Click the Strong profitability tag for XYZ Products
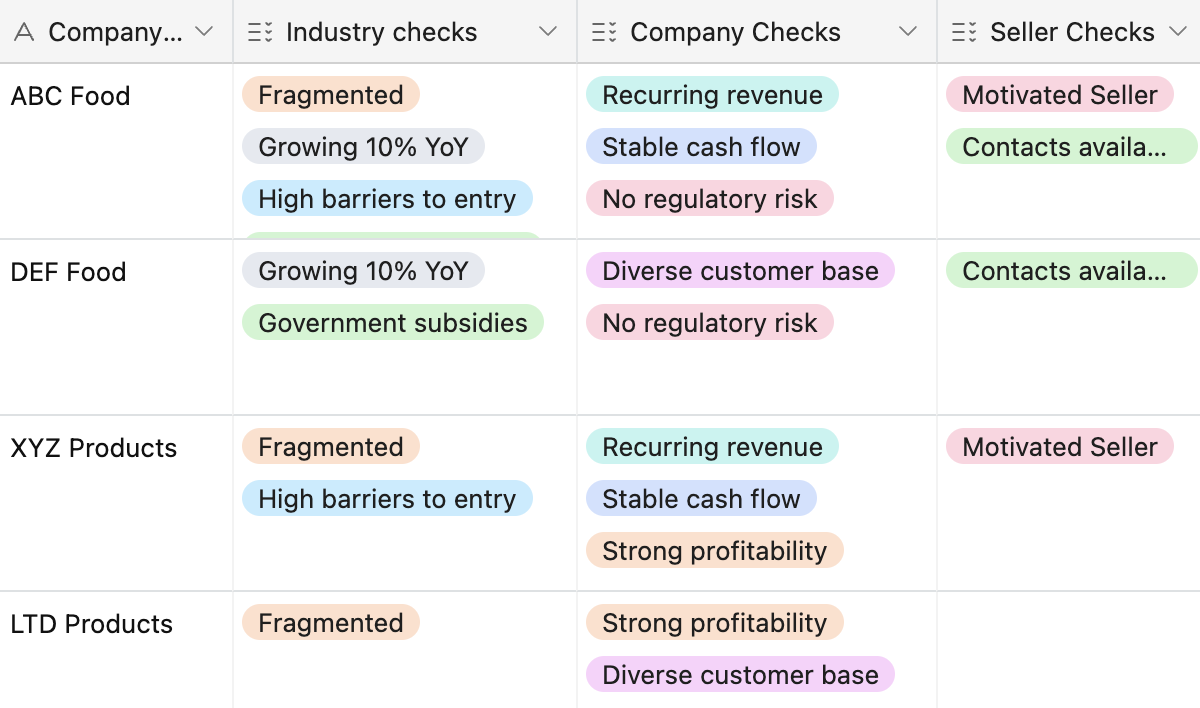The width and height of the screenshot is (1200, 708). point(714,551)
